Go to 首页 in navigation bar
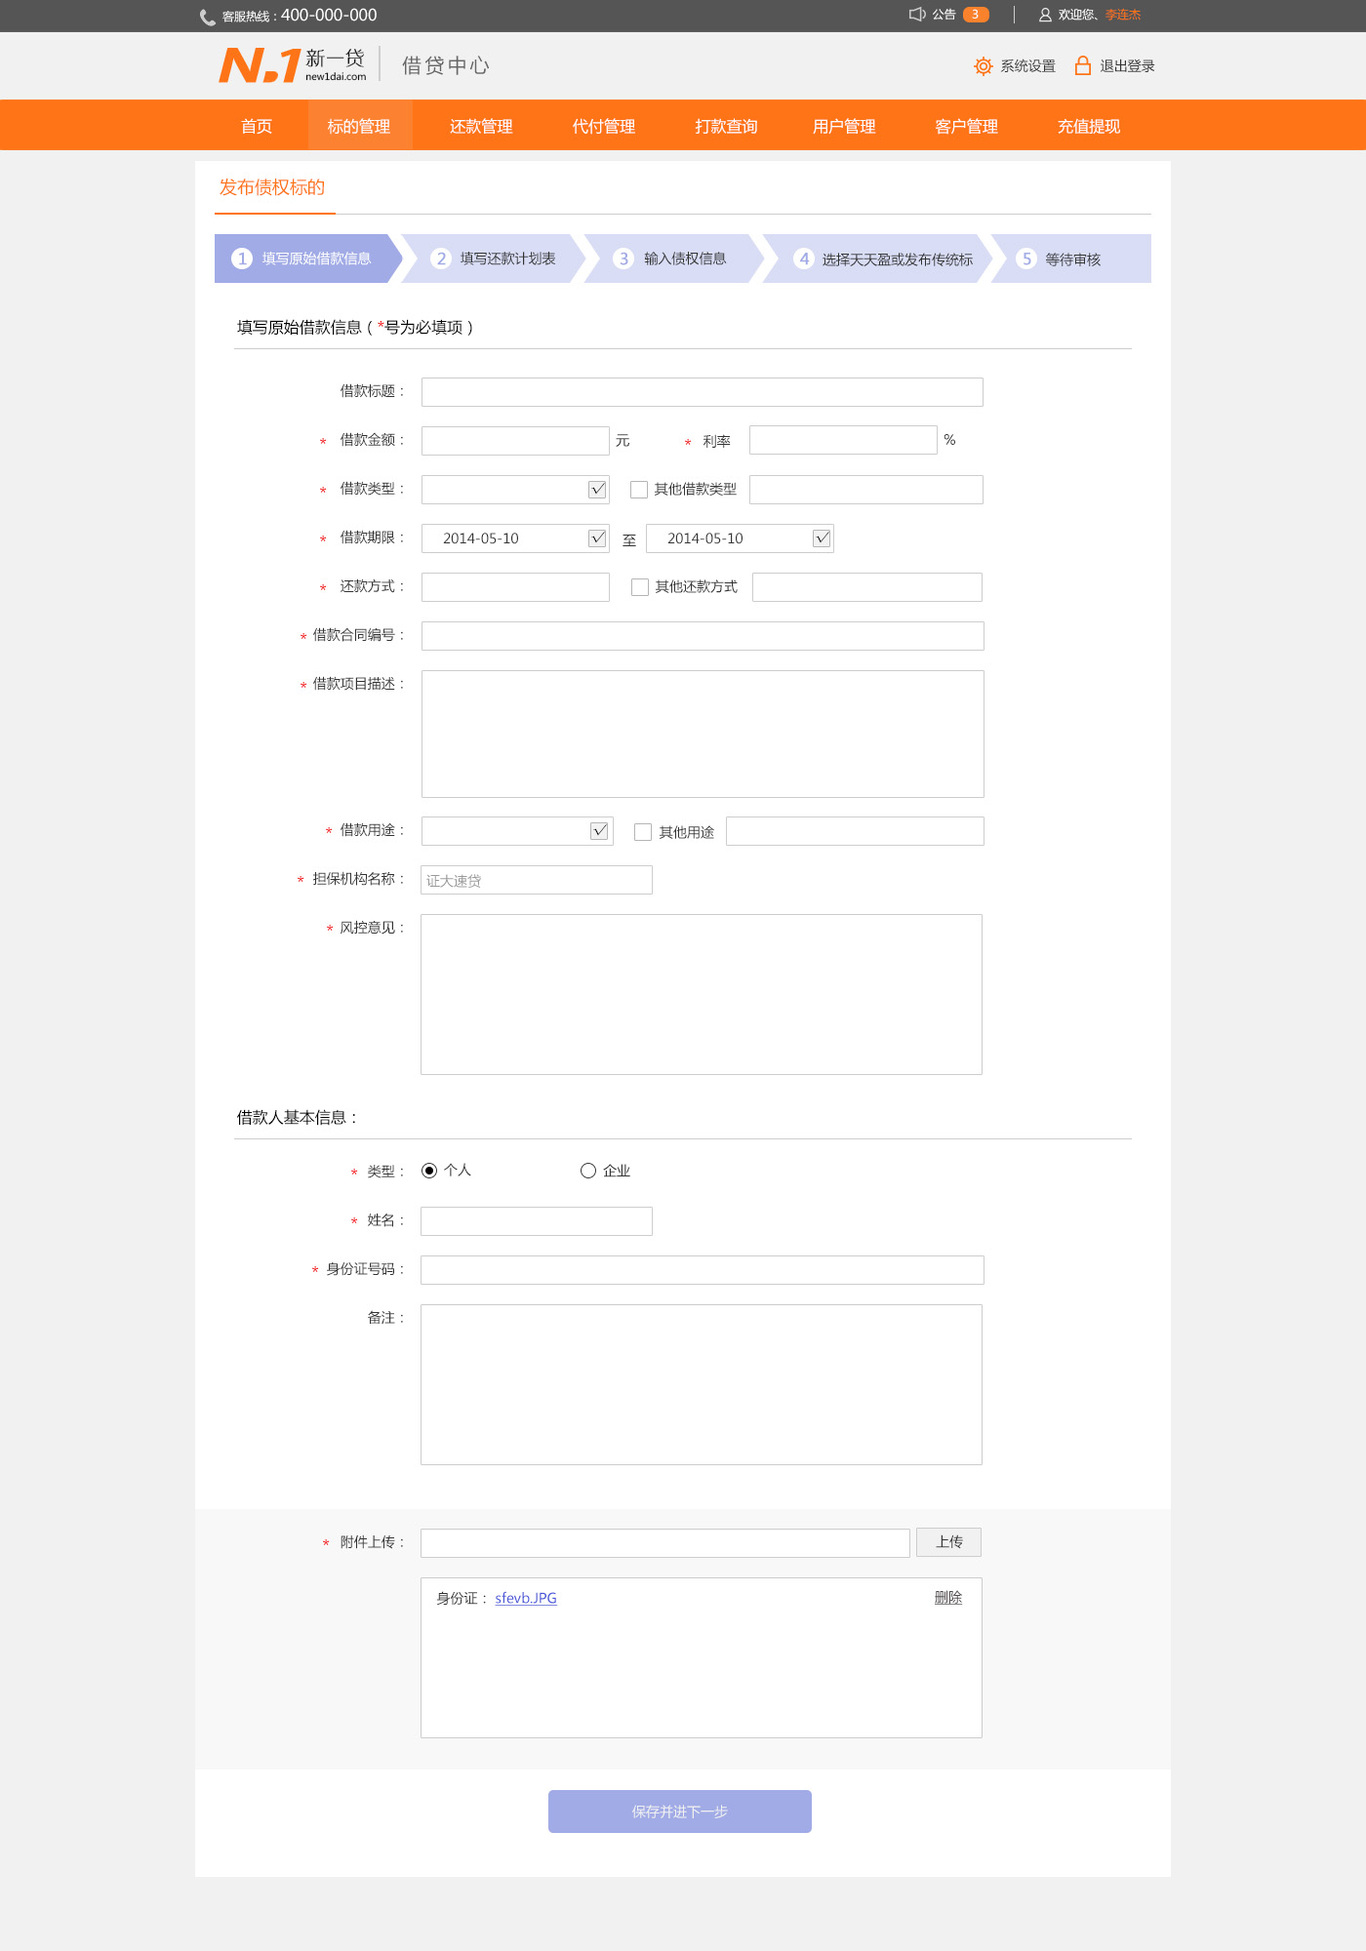This screenshot has height=1951, width=1366. pyautogui.click(x=257, y=126)
